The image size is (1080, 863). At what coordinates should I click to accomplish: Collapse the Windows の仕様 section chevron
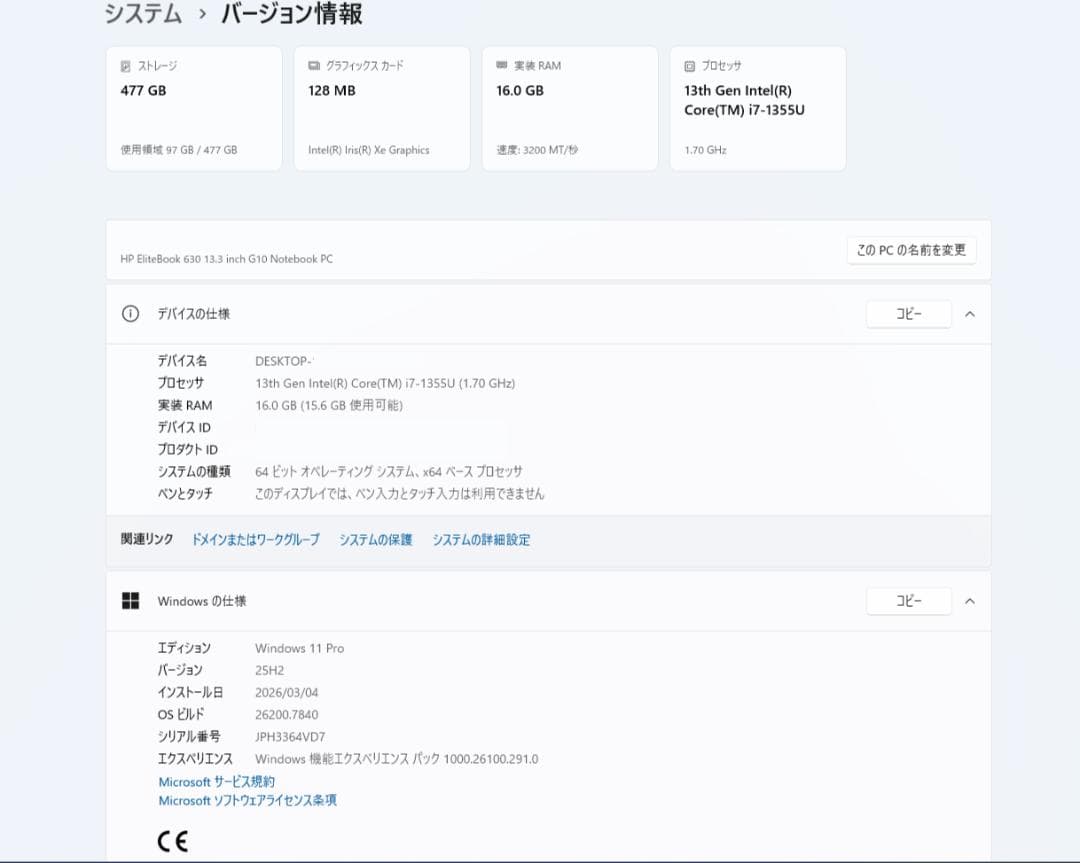click(x=970, y=601)
